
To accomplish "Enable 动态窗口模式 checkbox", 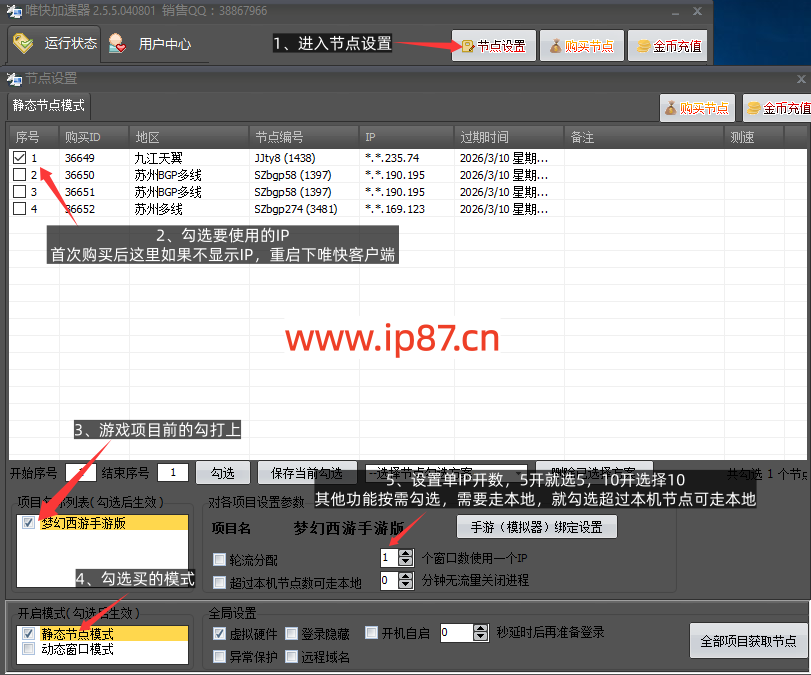I will [x=27, y=649].
